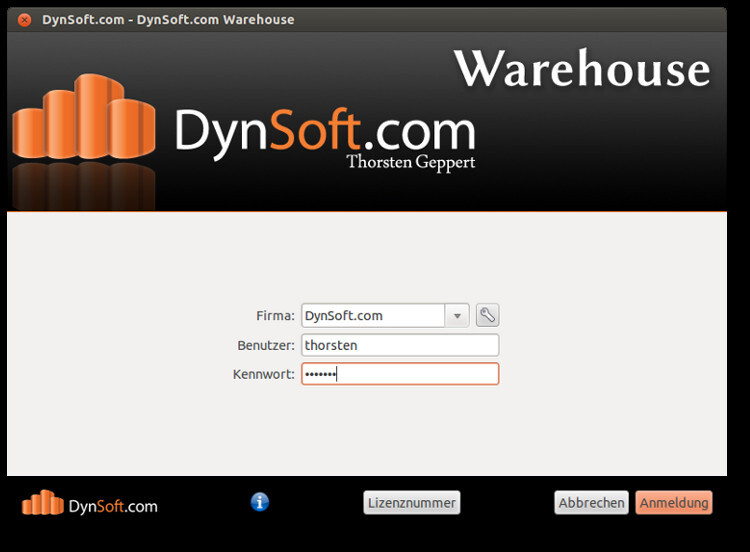The image size is (750, 552).
Task: Log in with the Anmeldung button
Action: click(x=674, y=503)
